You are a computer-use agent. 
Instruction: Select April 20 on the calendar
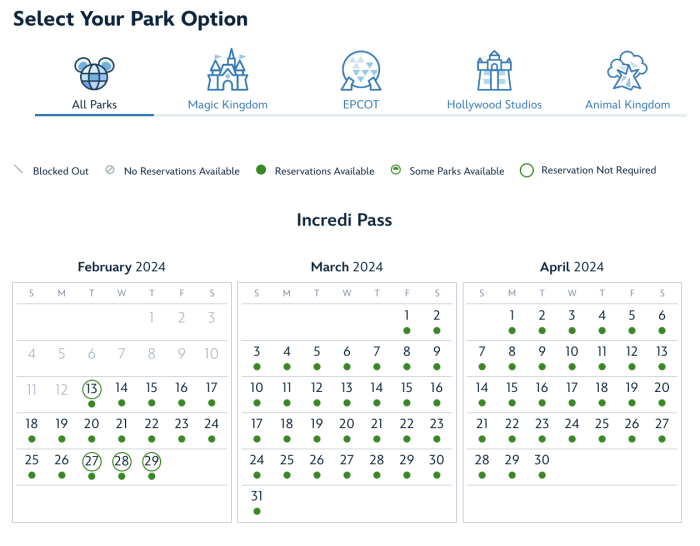(662, 388)
